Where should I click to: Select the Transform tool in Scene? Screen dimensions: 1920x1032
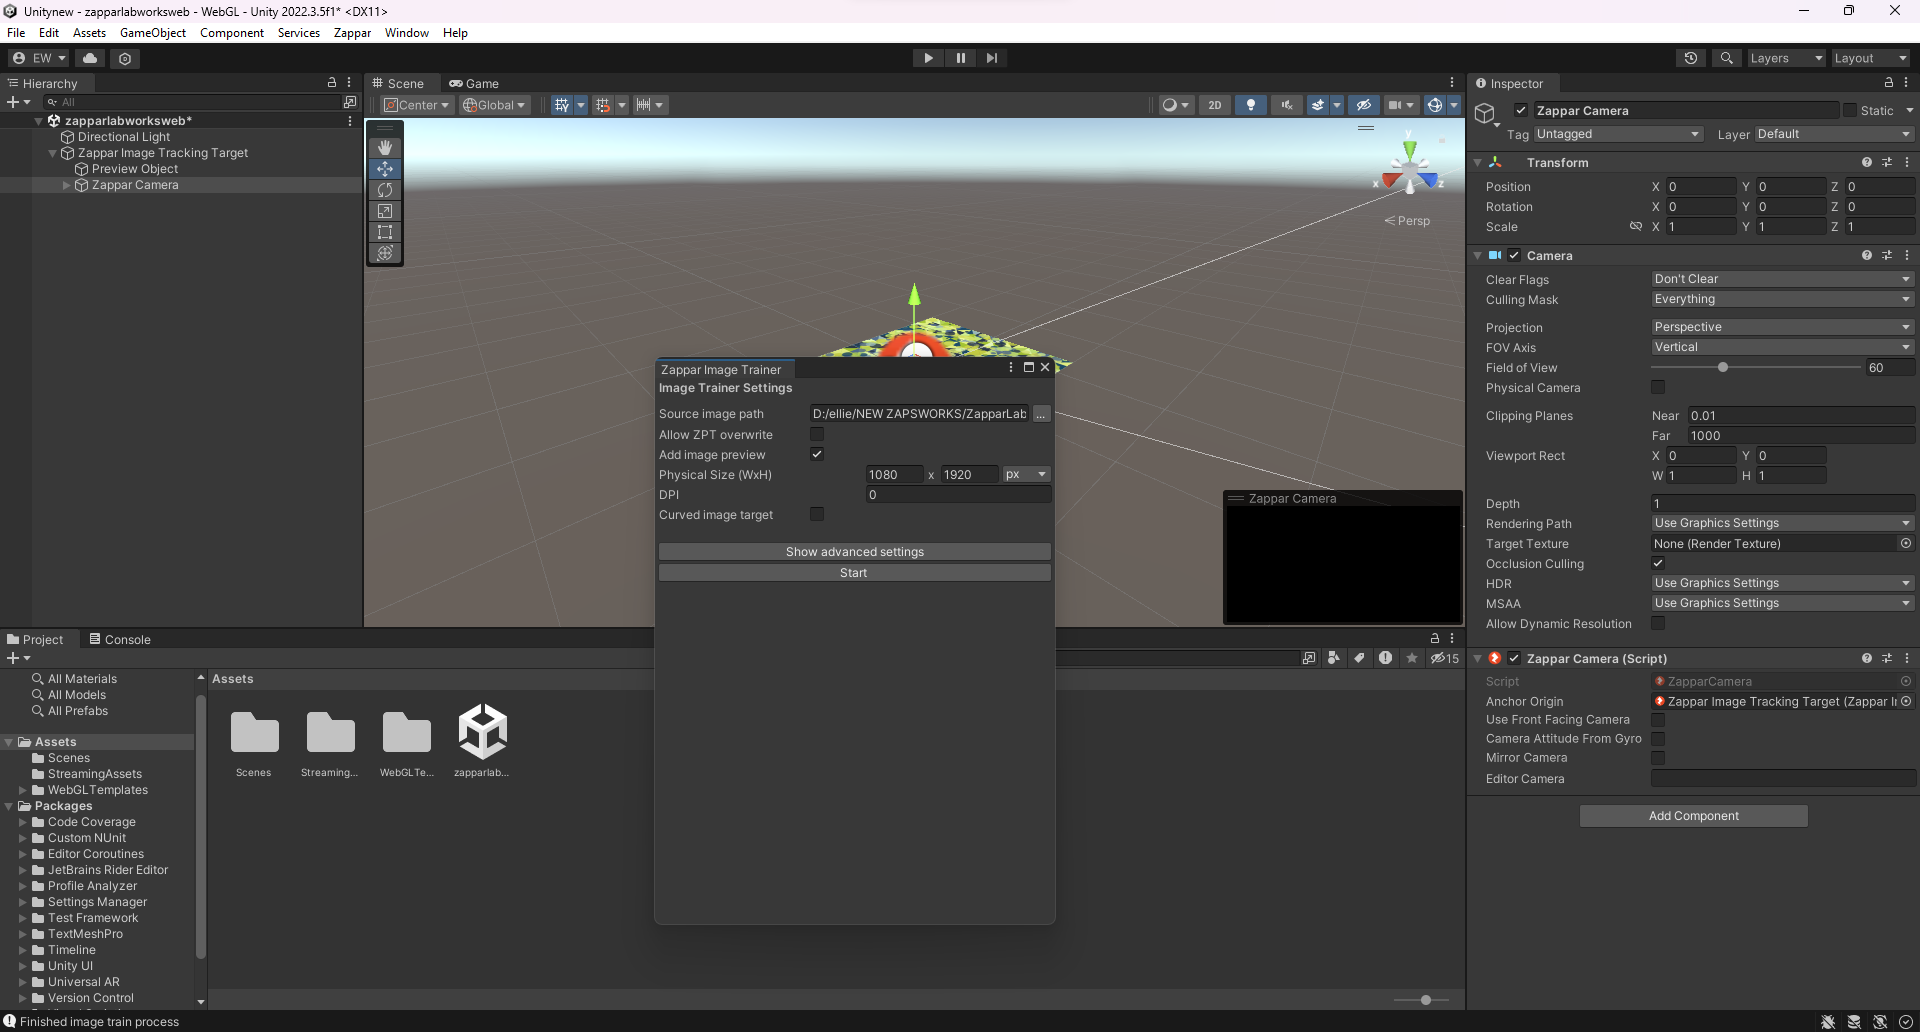(x=385, y=253)
